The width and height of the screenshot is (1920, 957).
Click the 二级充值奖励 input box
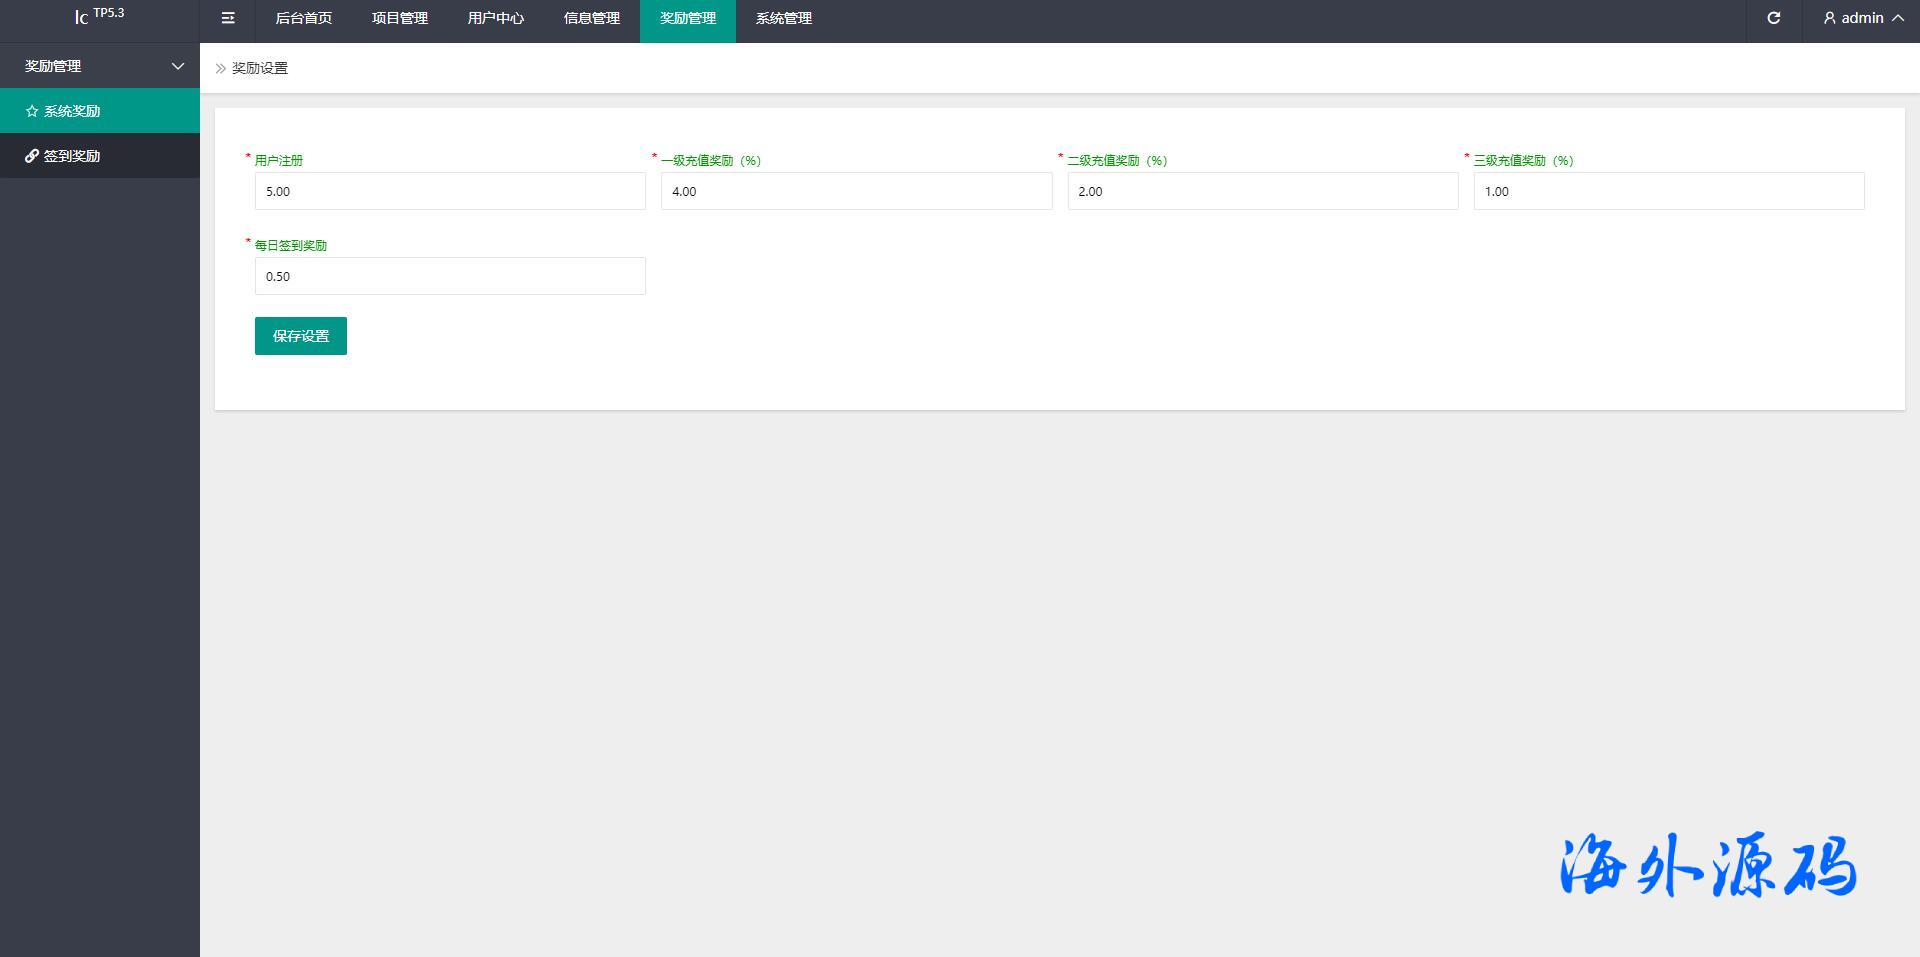[x=1262, y=191]
